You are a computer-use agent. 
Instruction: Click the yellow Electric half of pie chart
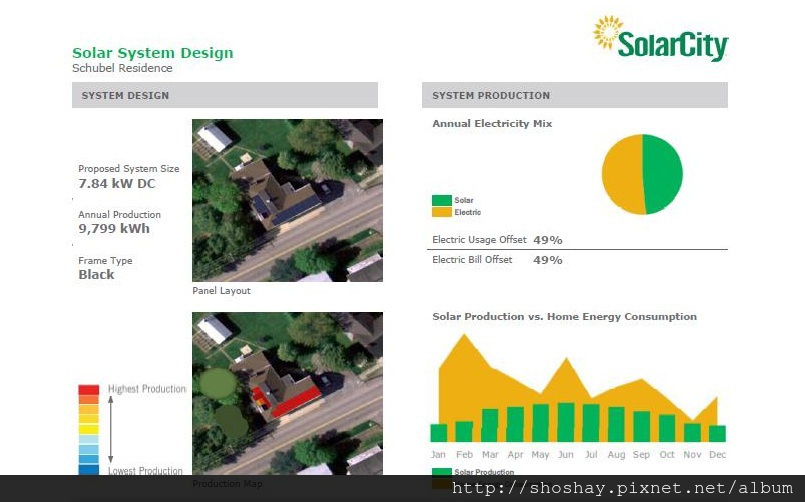[622, 174]
